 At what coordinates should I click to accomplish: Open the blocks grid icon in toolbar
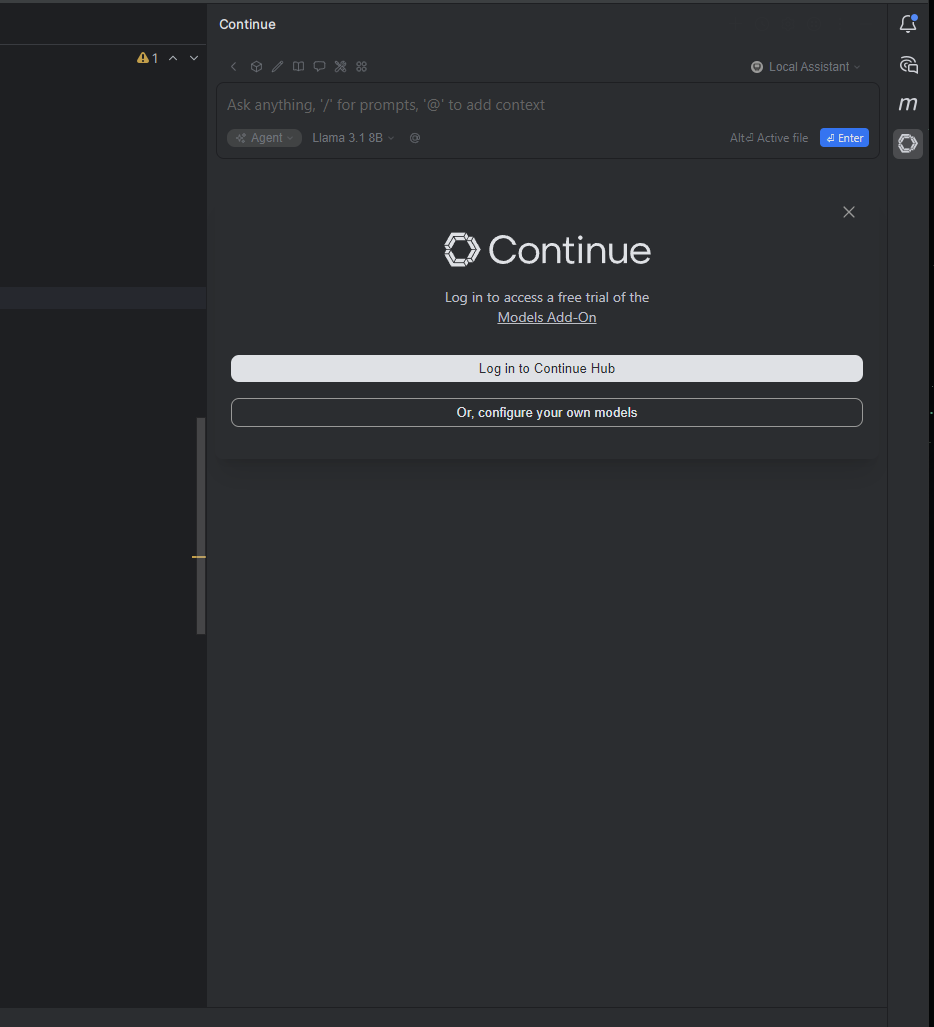pyautogui.click(x=361, y=66)
